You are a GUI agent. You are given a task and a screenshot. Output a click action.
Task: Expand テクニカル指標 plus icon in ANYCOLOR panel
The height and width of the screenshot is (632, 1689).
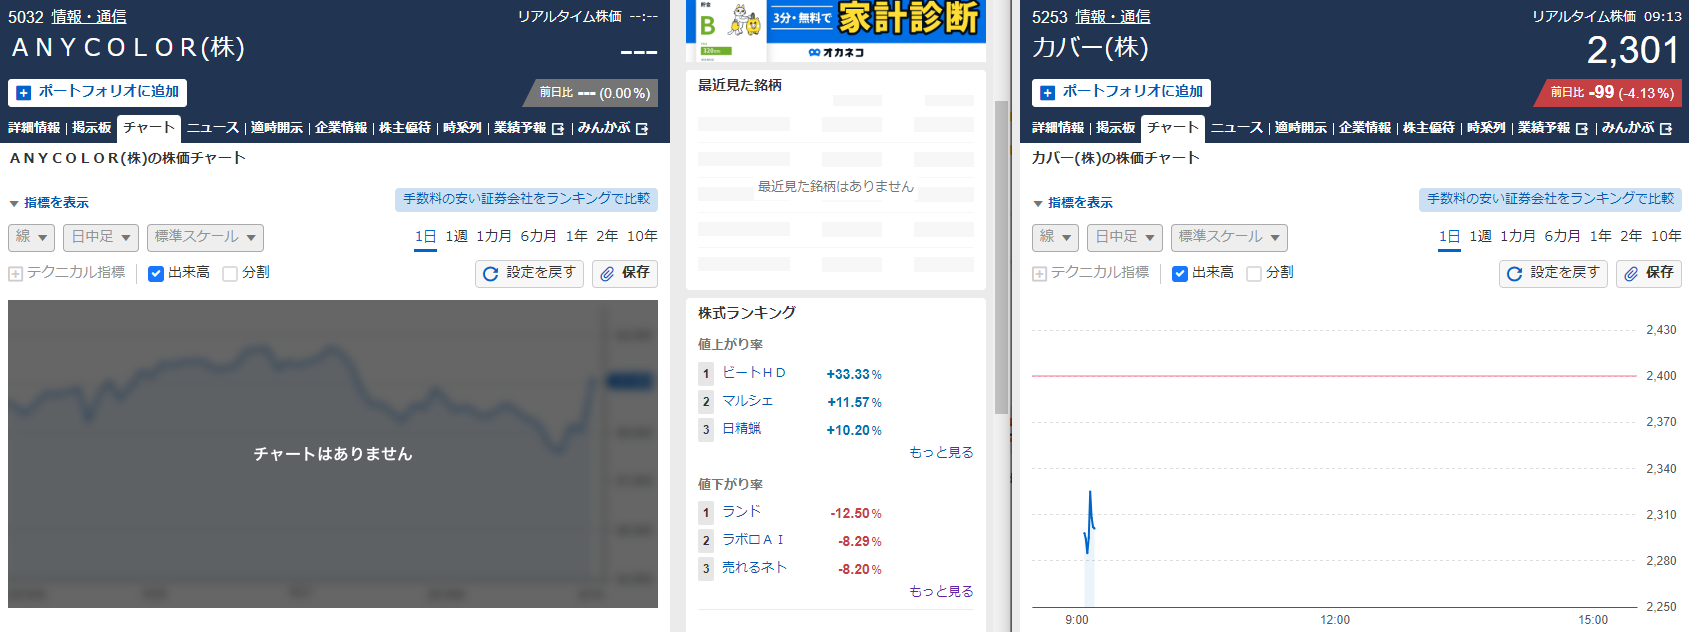[15, 273]
